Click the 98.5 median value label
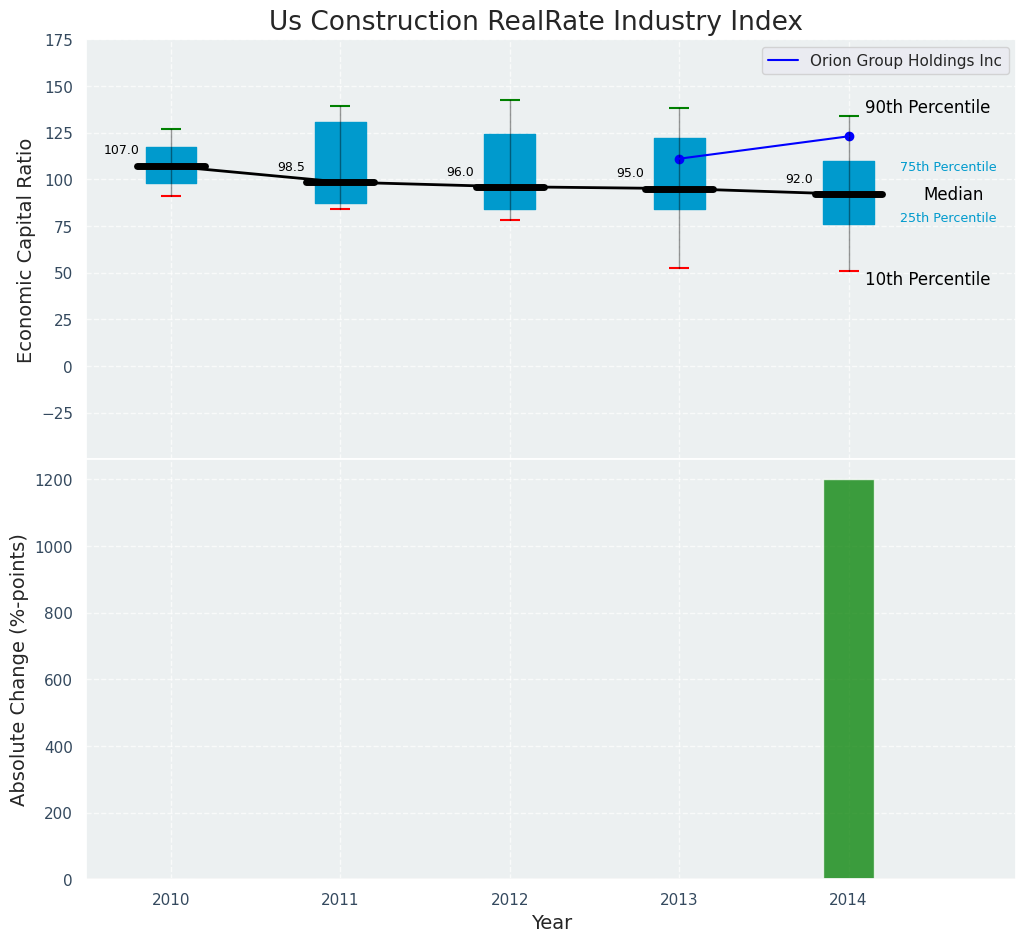 click(291, 168)
